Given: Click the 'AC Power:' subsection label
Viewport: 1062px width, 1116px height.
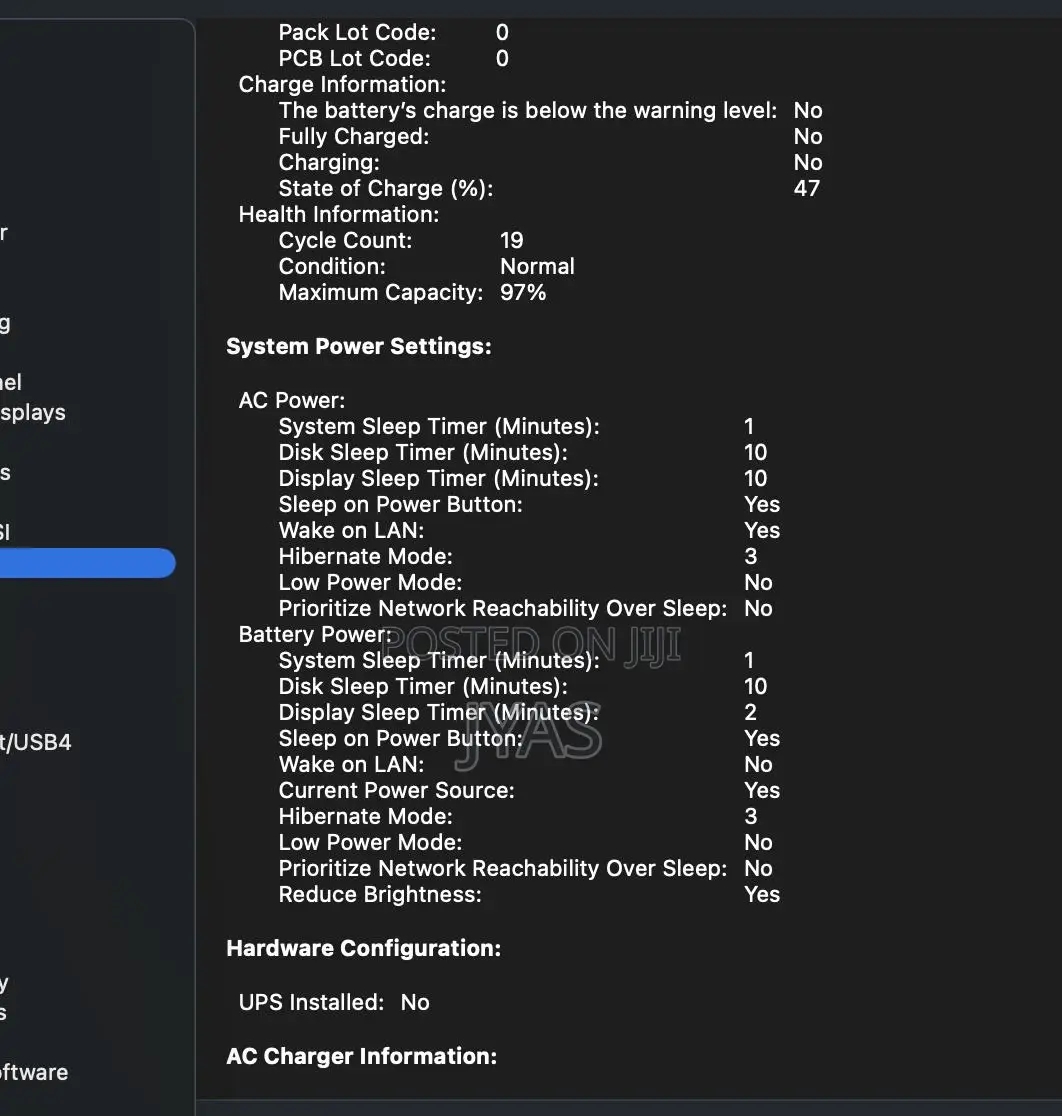Looking at the screenshot, I should pos(292,400).
